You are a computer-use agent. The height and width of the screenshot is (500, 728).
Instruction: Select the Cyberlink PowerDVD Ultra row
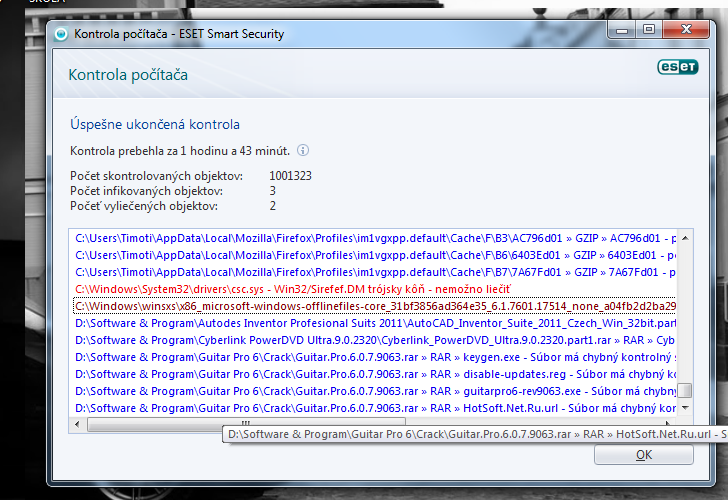(x=375, y=340)
